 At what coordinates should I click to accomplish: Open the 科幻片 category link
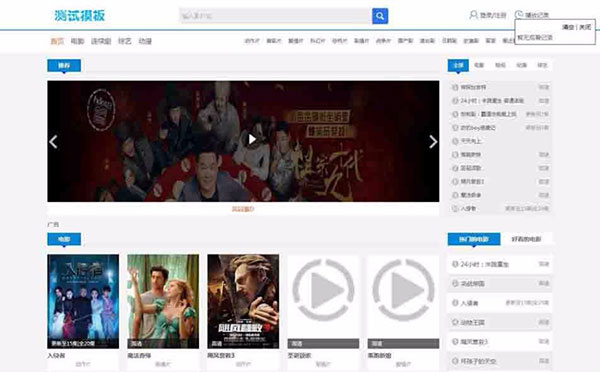[x=318, y=41]
